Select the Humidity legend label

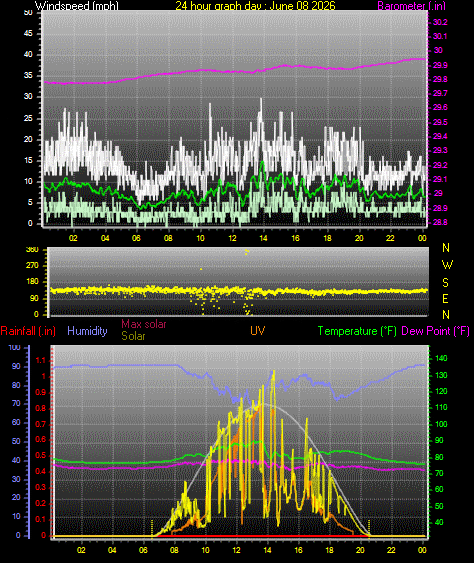87,331
